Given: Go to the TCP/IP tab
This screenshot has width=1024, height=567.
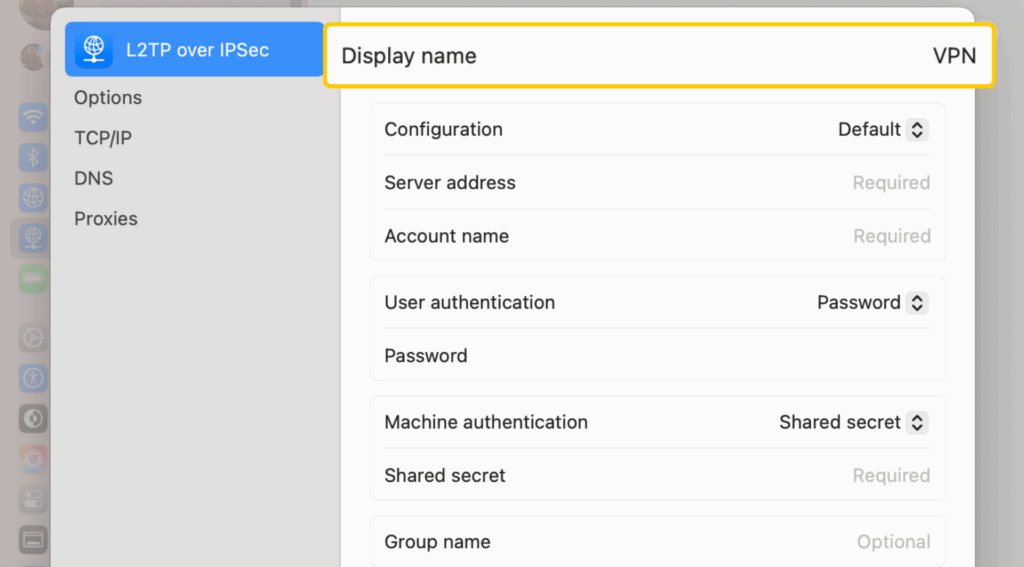Looking at the screenshot, I should click(x=103, y=138).
